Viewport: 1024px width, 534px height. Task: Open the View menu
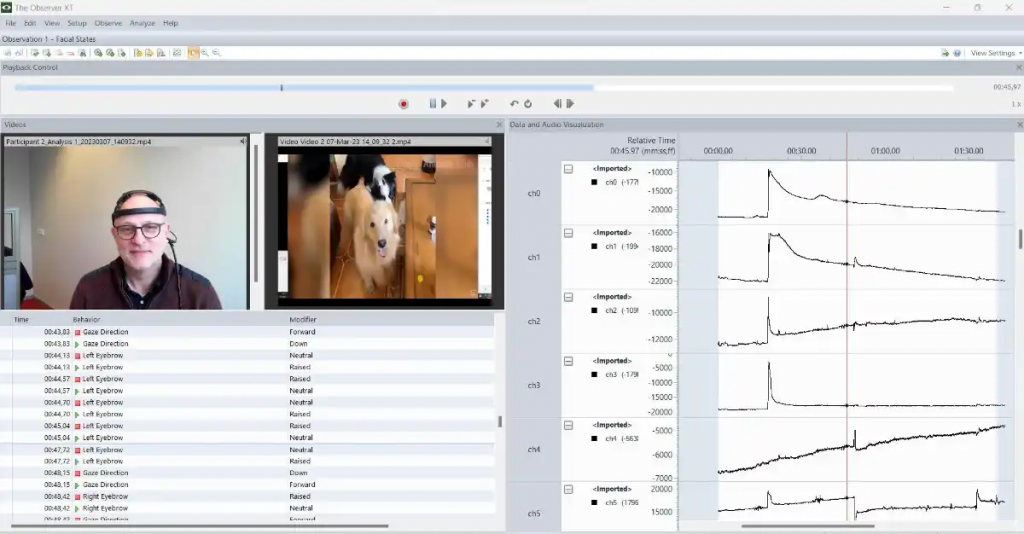click(x=52, y=23)
